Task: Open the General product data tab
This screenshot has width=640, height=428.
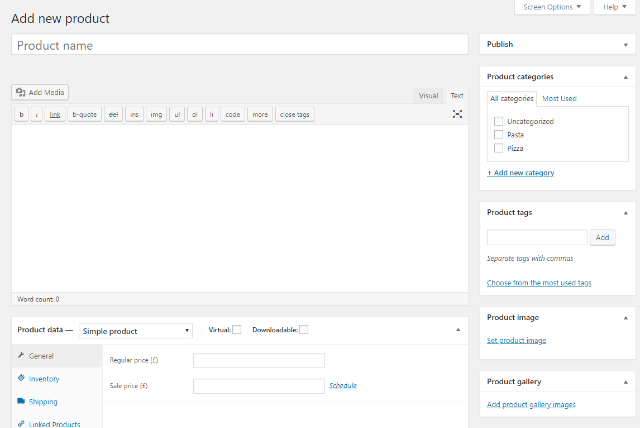Action: (57, 356)
